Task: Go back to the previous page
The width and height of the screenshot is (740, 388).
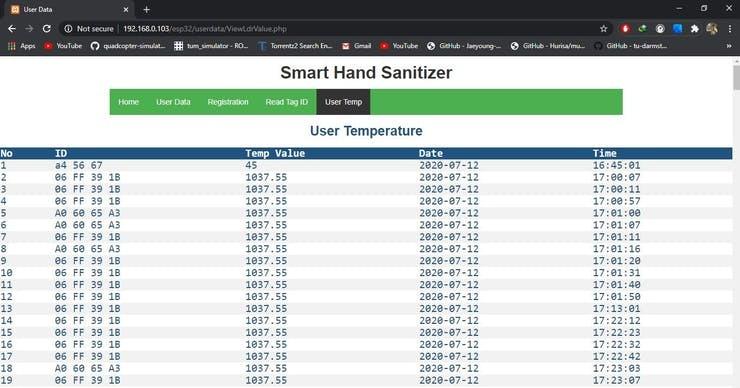Action: coord(12,29)
